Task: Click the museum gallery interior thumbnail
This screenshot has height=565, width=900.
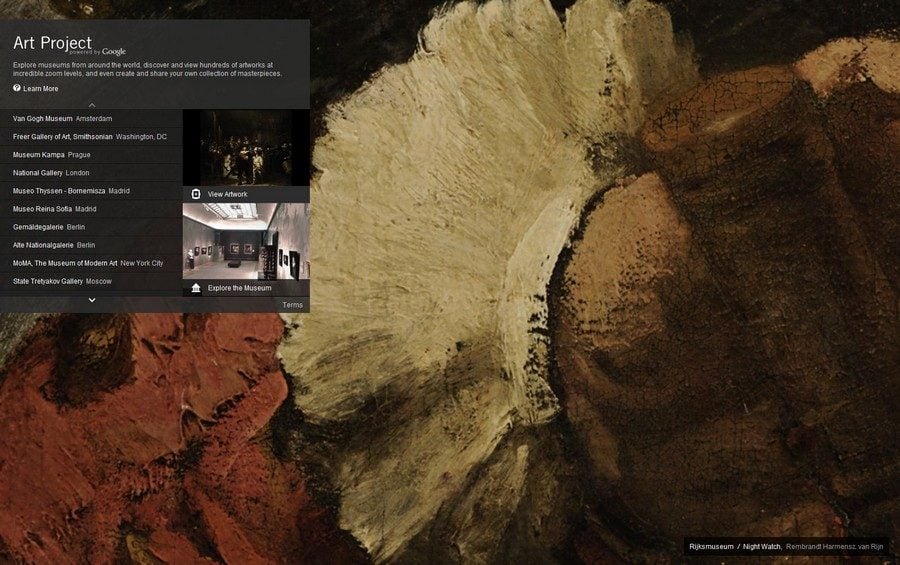Action: point(246,241)
